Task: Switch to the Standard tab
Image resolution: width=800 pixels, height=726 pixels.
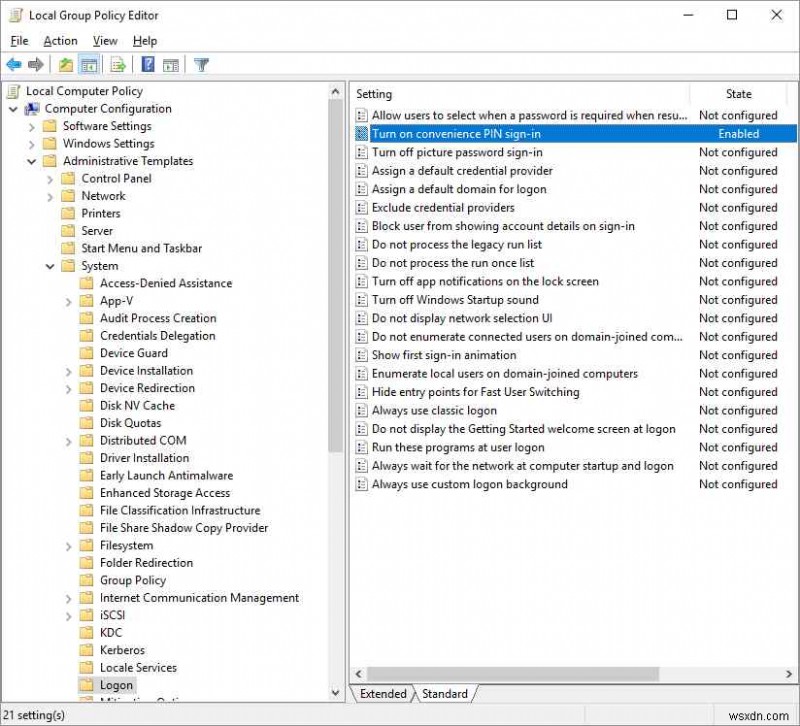Action: 446,693
